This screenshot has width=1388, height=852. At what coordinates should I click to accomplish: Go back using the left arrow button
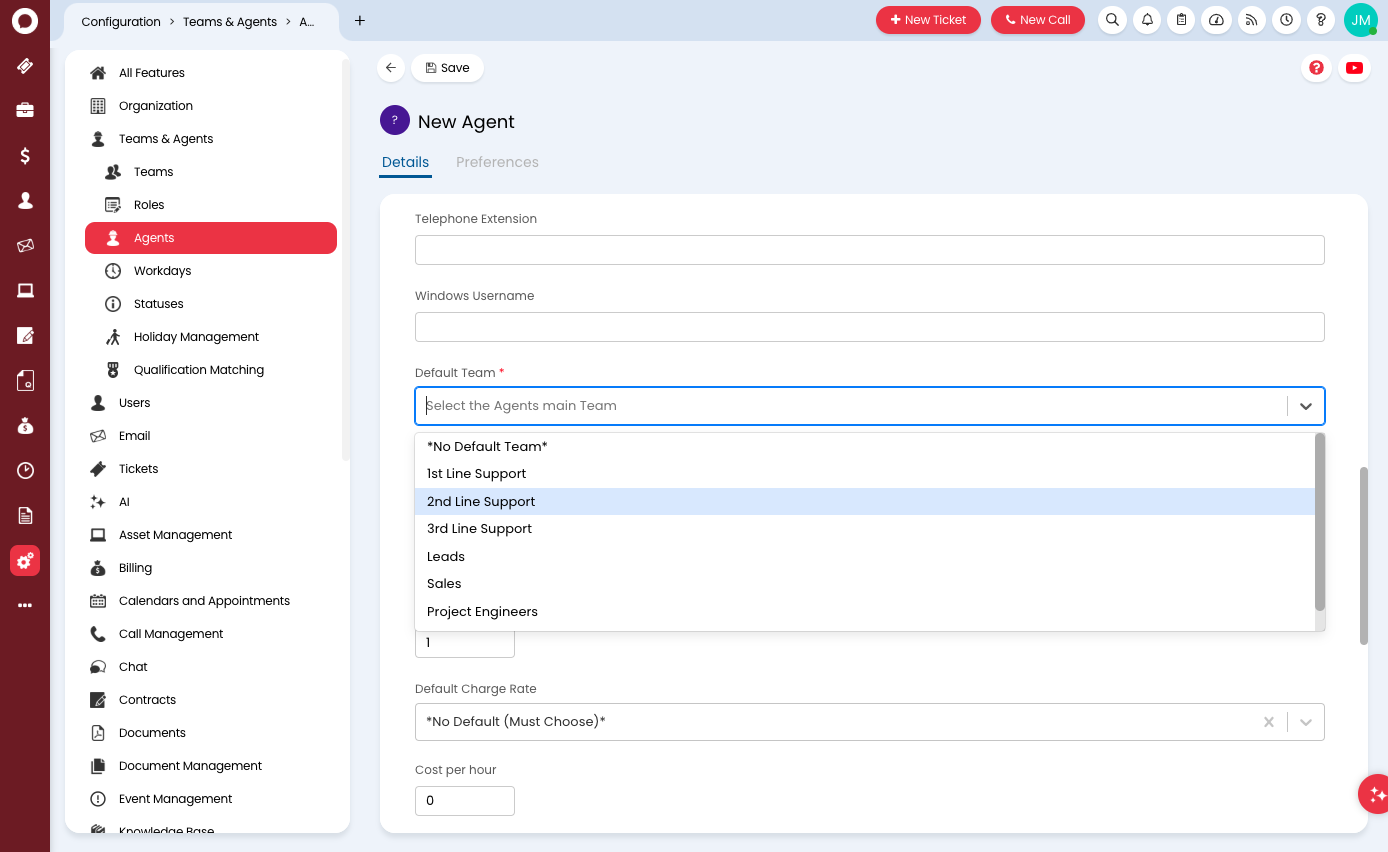tap(391, 68)
